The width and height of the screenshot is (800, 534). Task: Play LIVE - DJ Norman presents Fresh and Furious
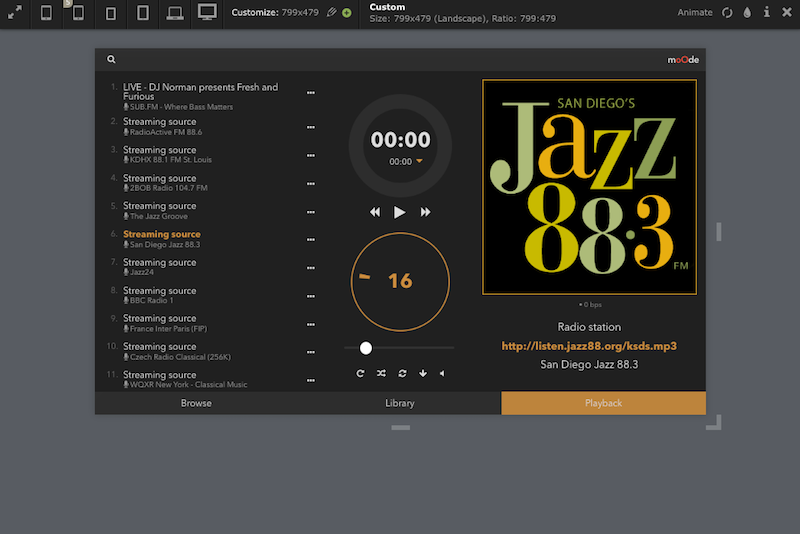(x=201, y=96)
